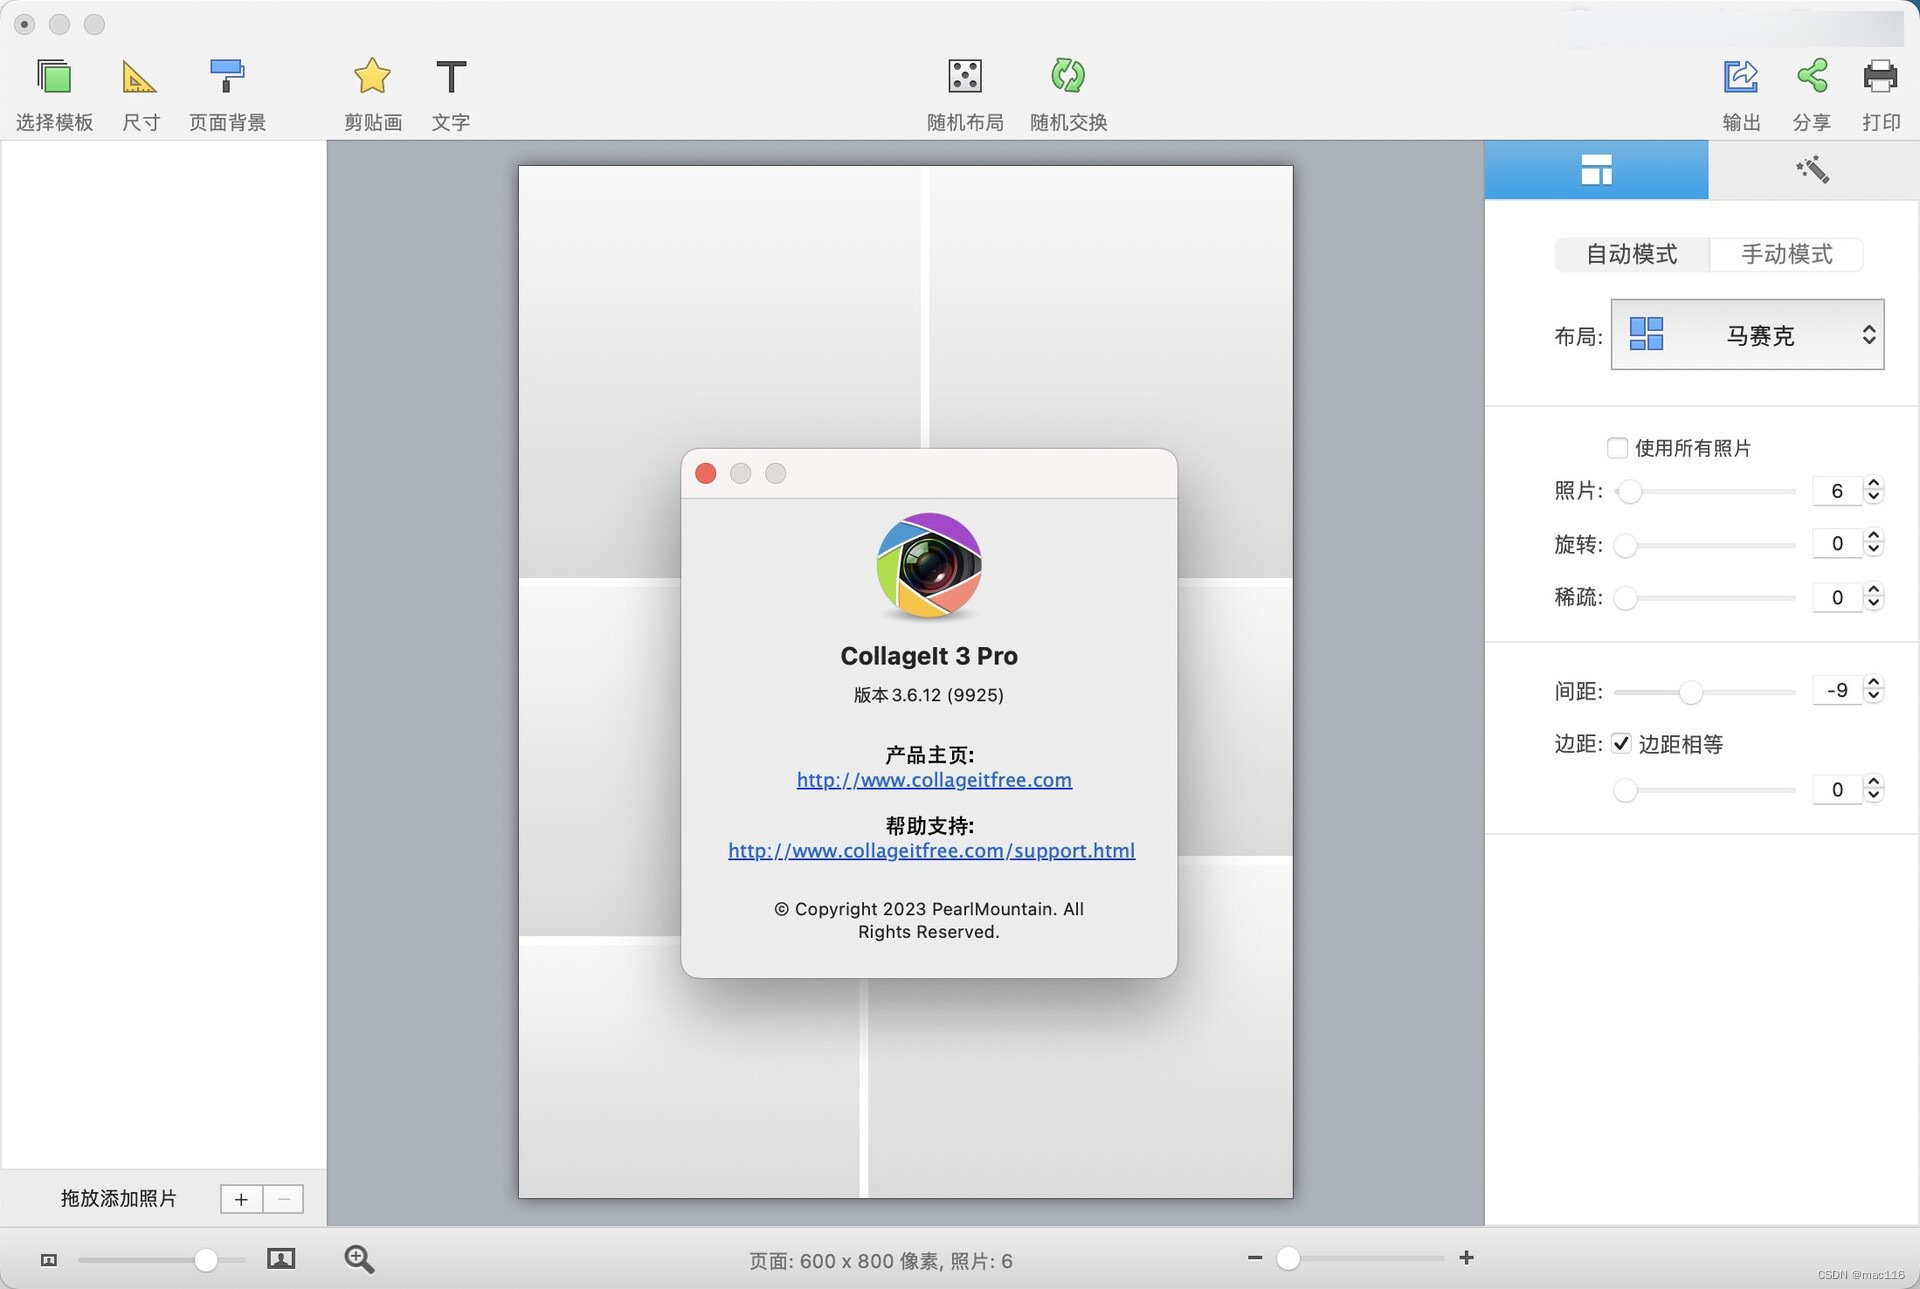Open the layout (布局) mosaic dropdown
1920x1289 pixels.
[x=1747, y=335]
